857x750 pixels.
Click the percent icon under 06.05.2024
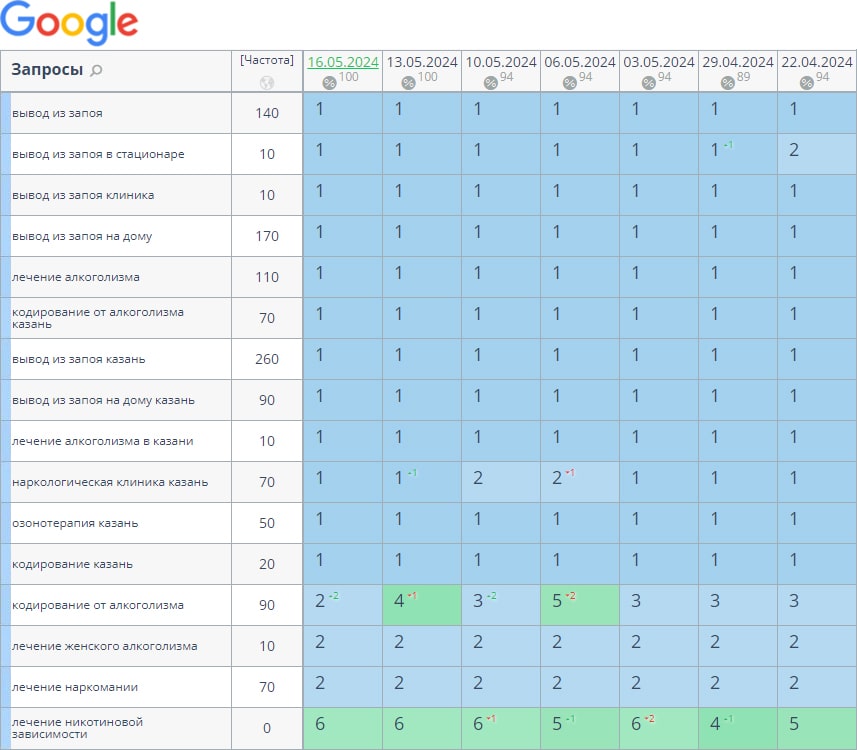[569, 82]
